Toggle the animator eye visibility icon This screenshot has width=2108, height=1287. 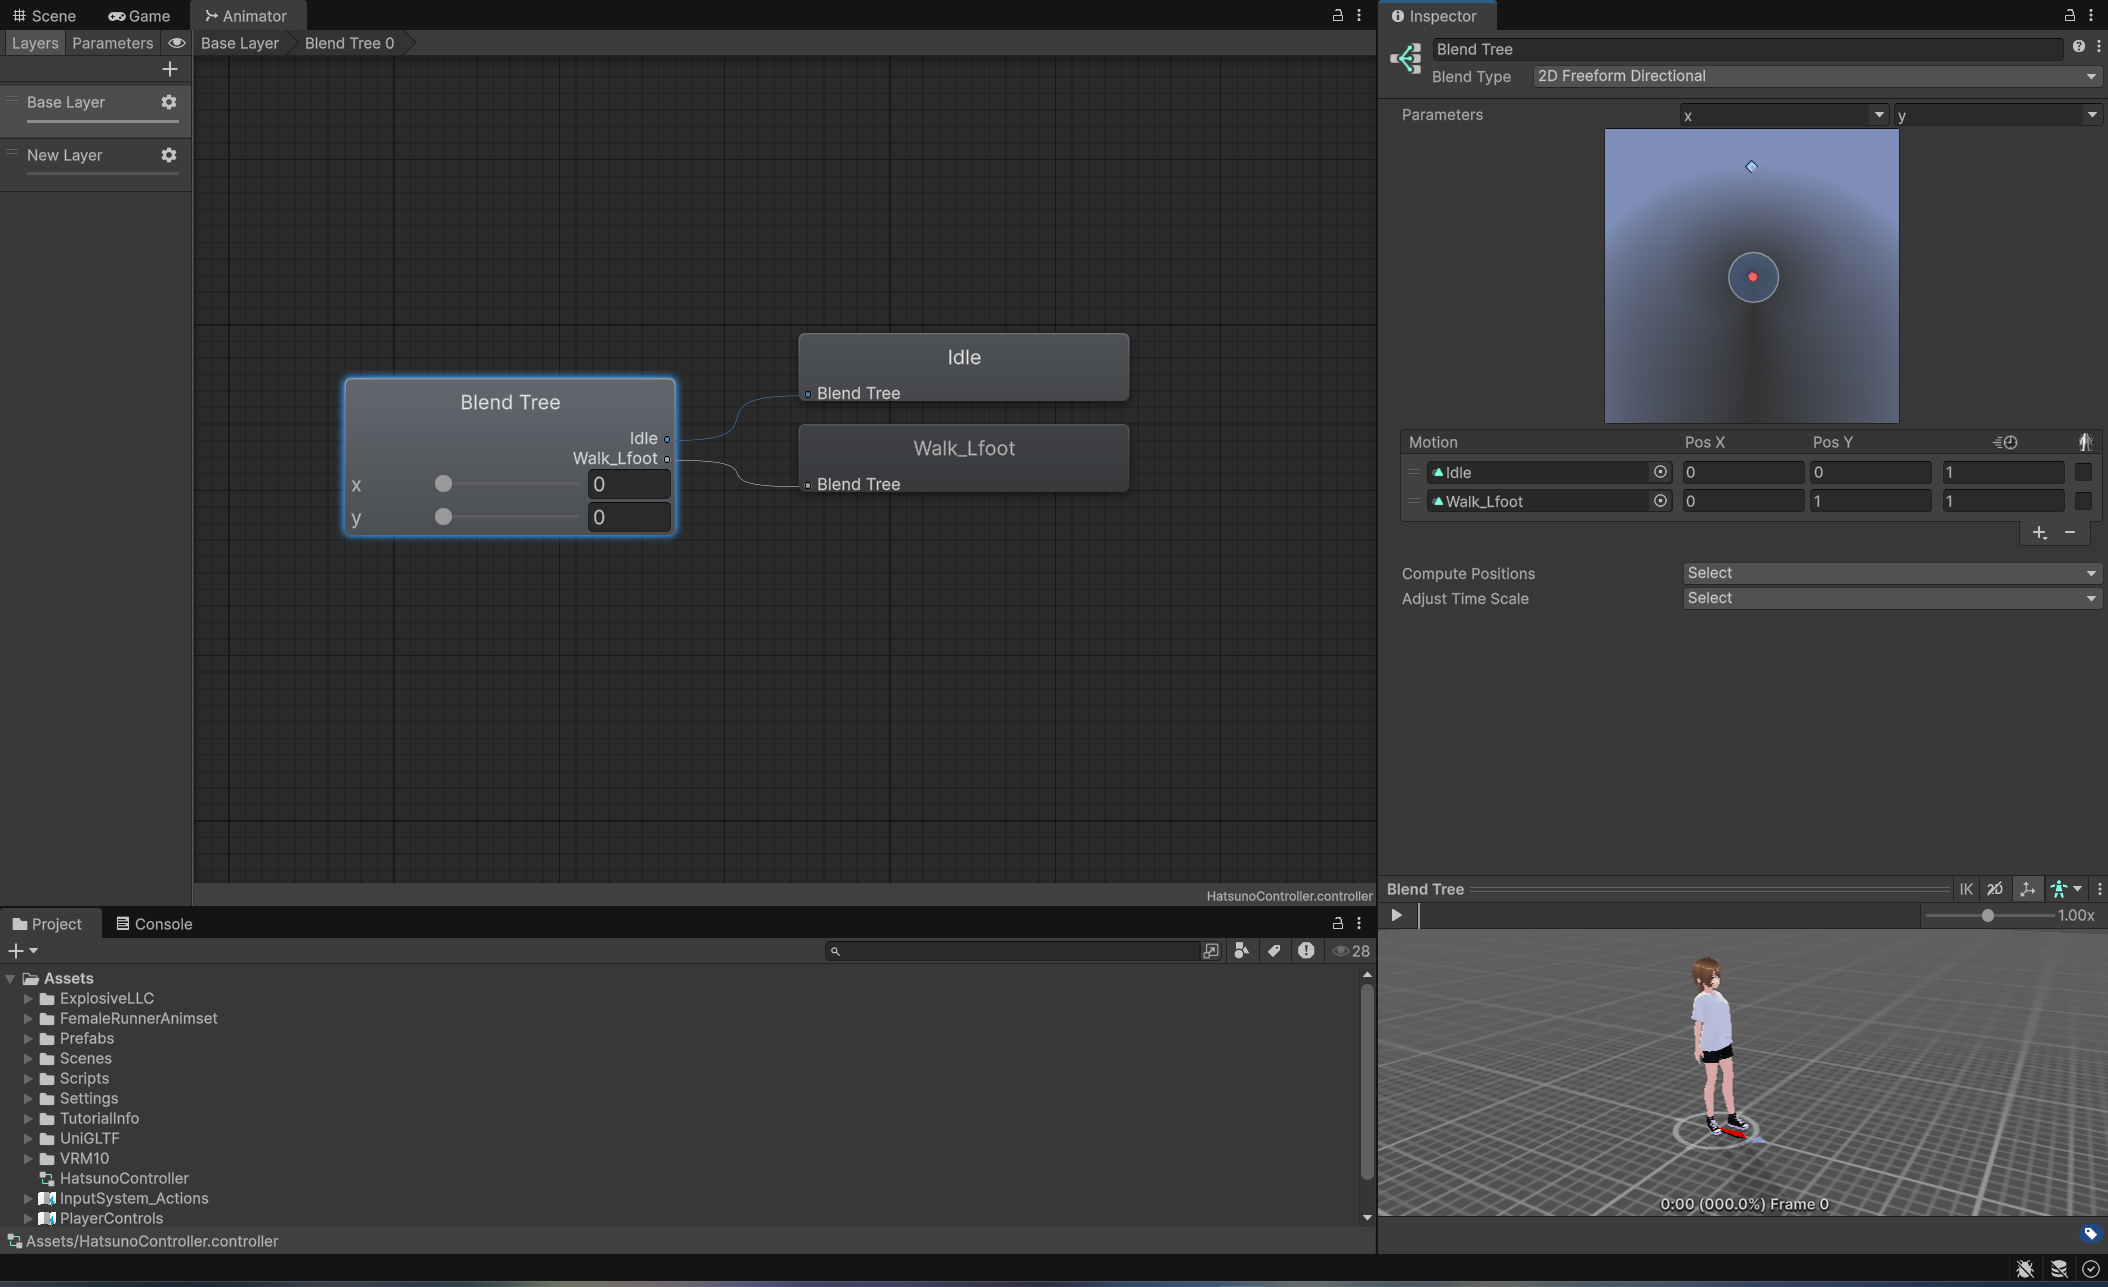coord(177,43)
